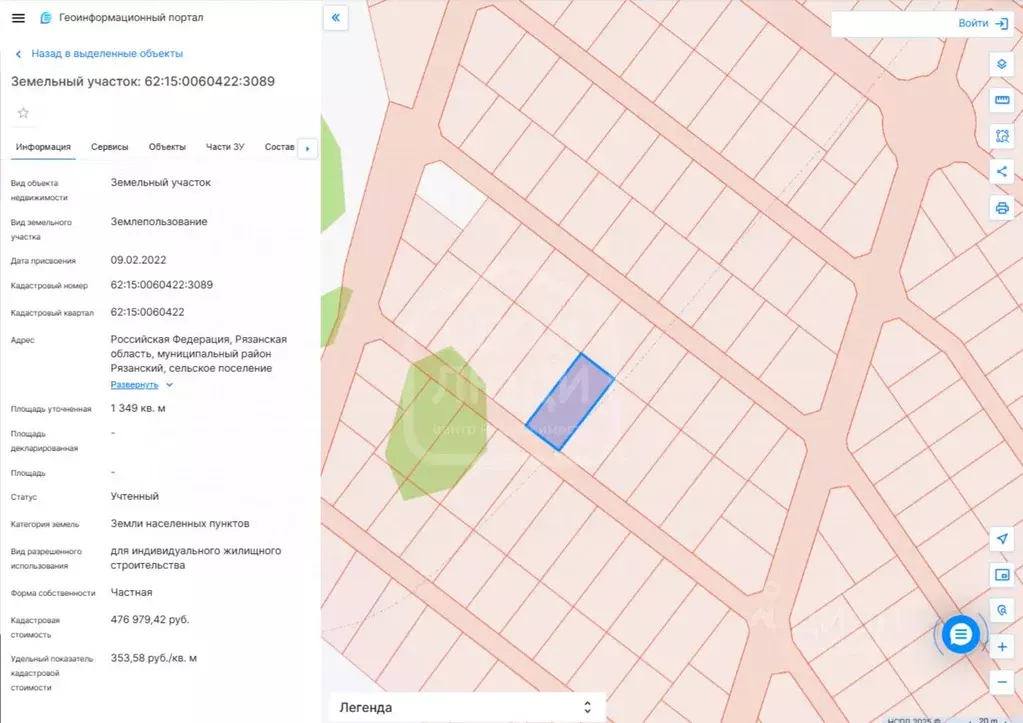Share the current map view
This screenshot has width=1023, height=723.
(x=1002, y=172)
